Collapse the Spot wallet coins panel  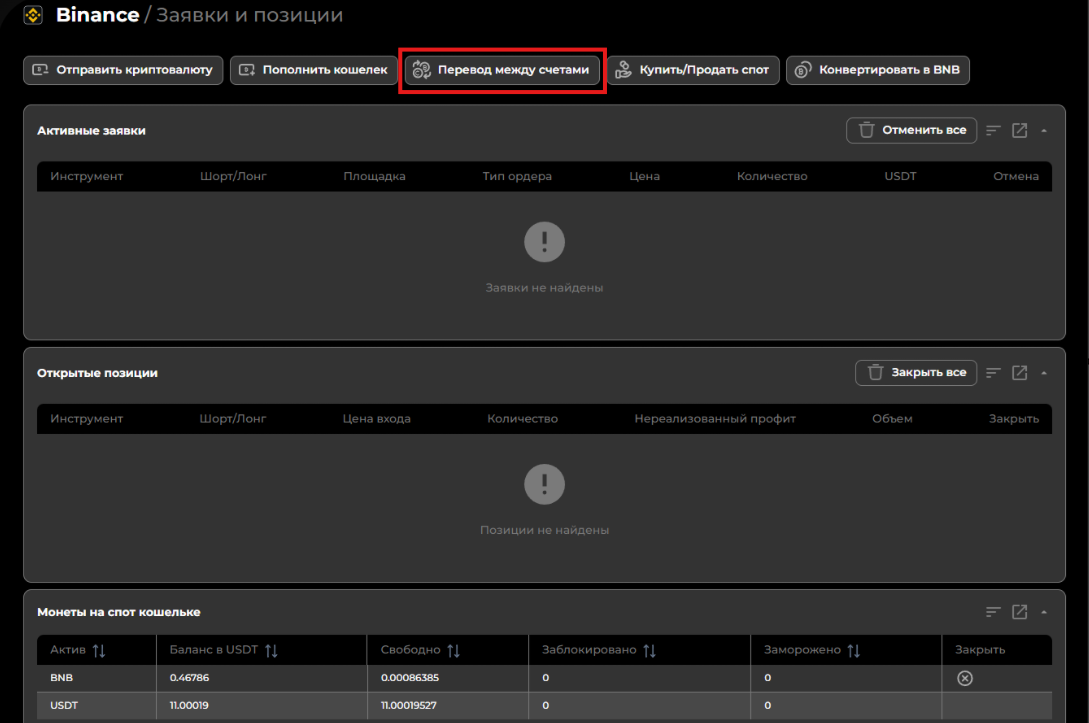(1044, 612)
